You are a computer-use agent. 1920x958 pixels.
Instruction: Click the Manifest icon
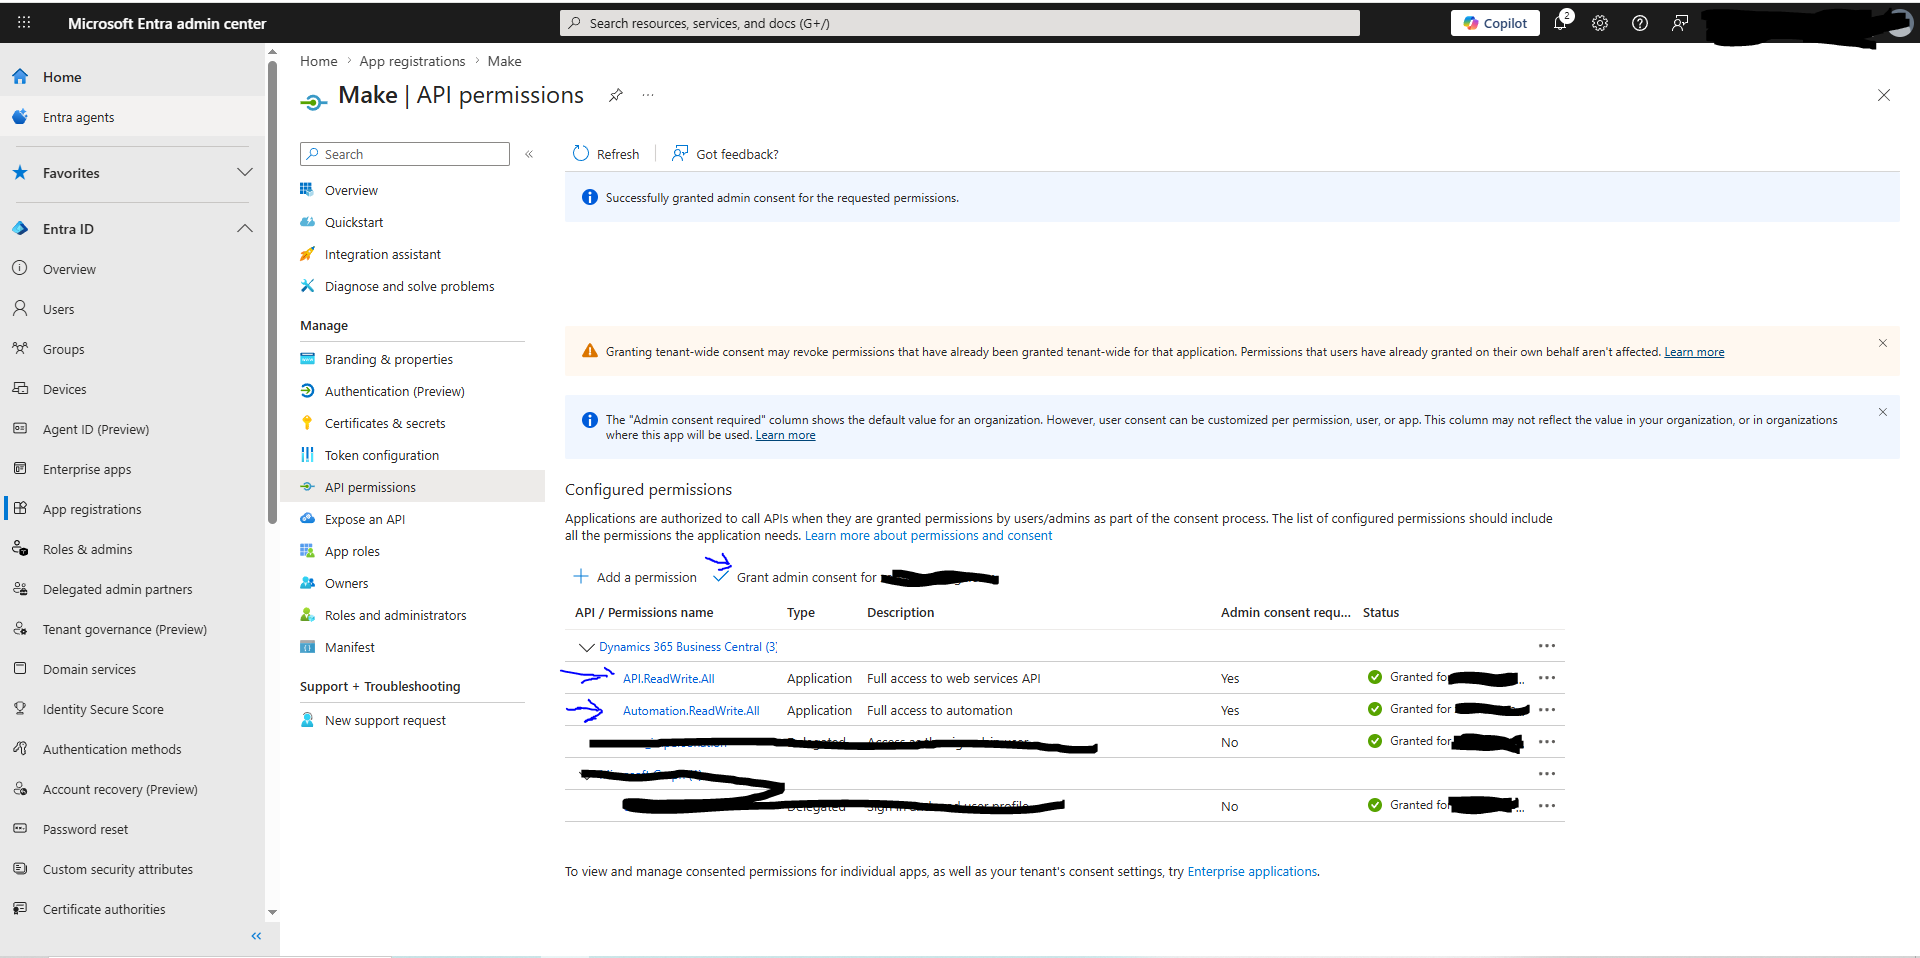[x=307, y=646]
